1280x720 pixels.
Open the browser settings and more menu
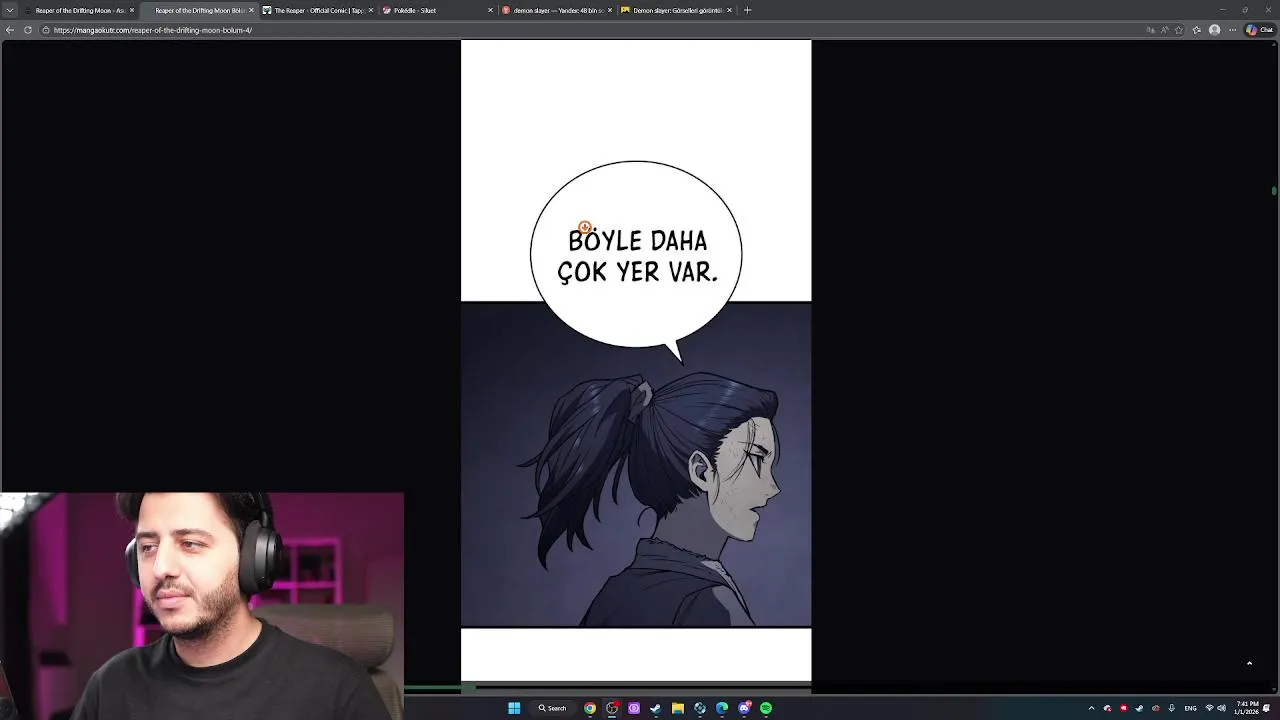(1233, 30)
